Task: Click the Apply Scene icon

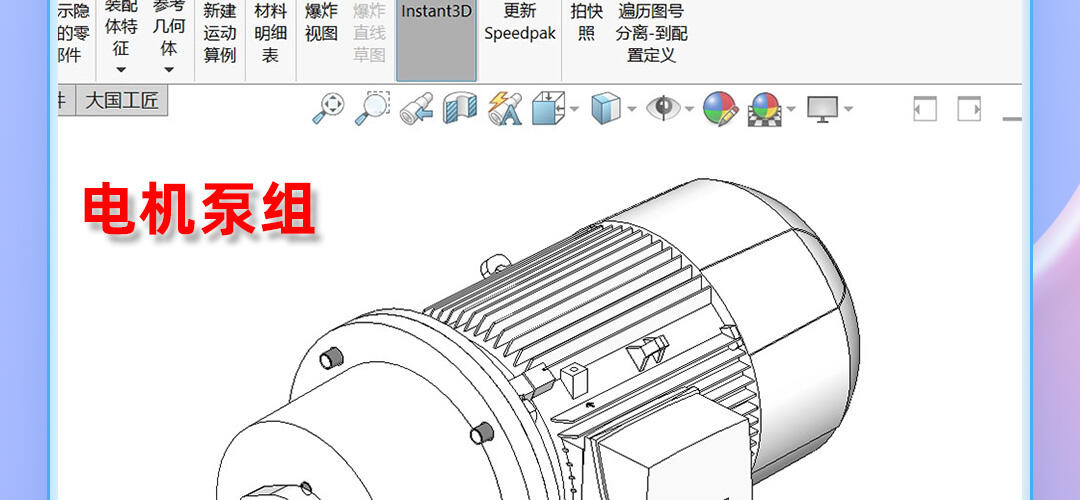Action: [765, 109]
